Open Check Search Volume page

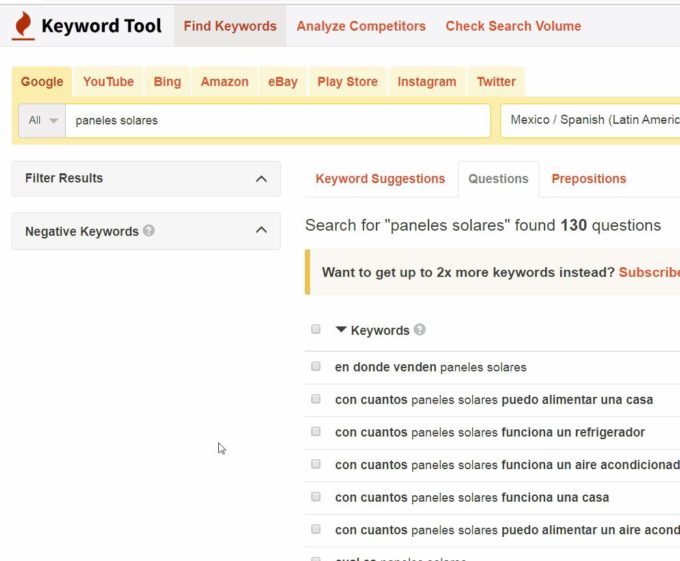click(x=513, y=26)
